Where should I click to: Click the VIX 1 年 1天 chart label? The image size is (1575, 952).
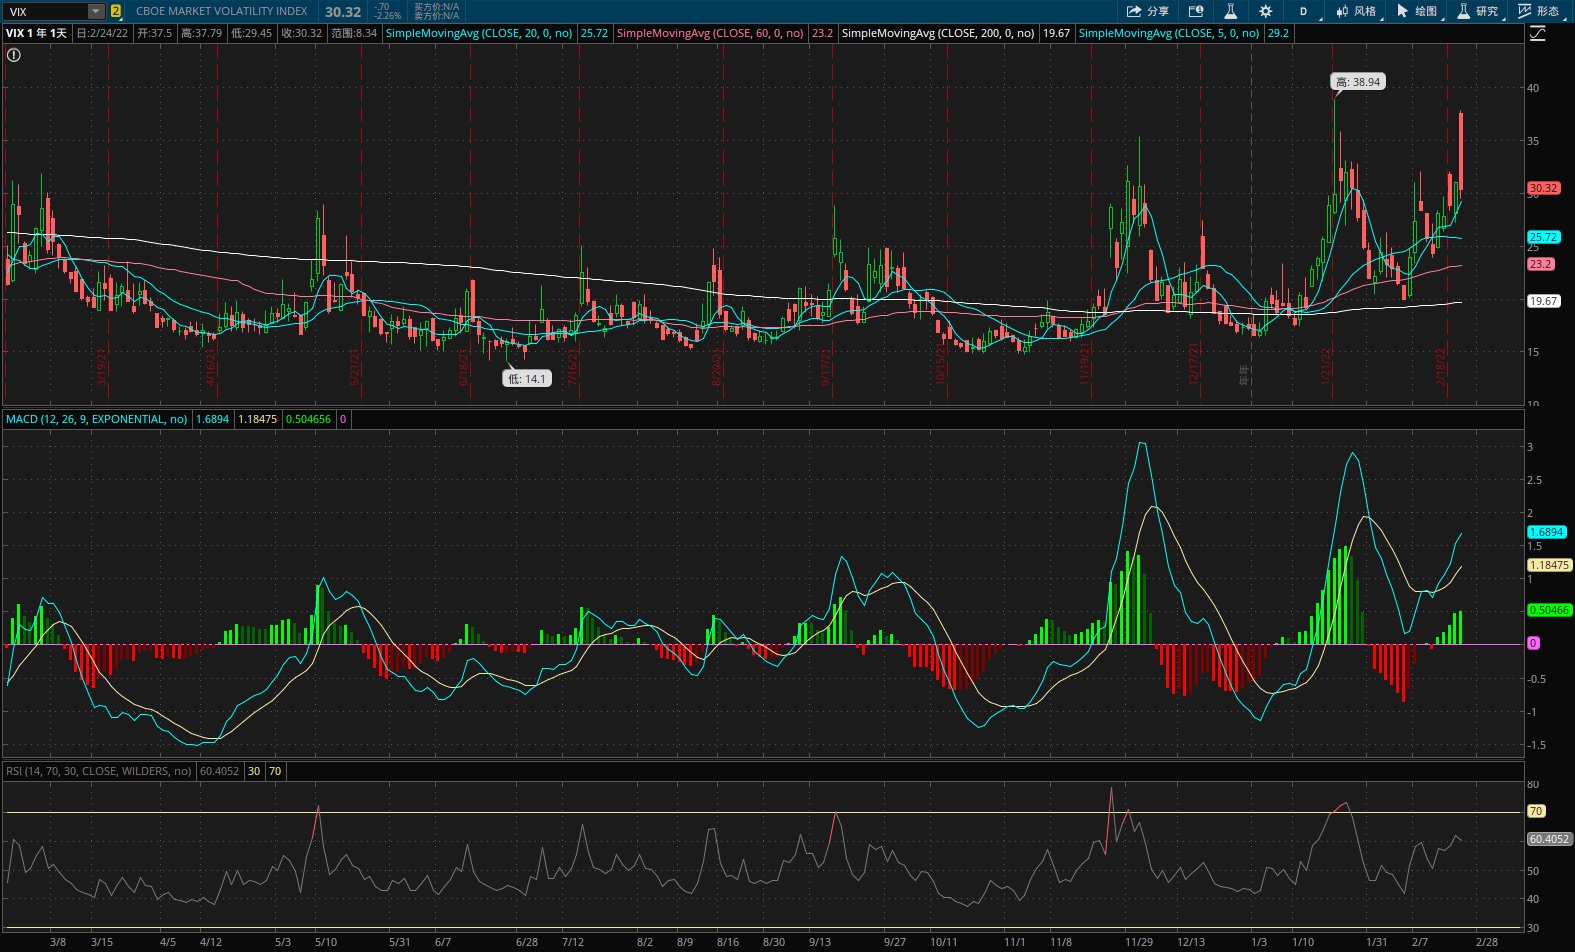pos(36,33)
